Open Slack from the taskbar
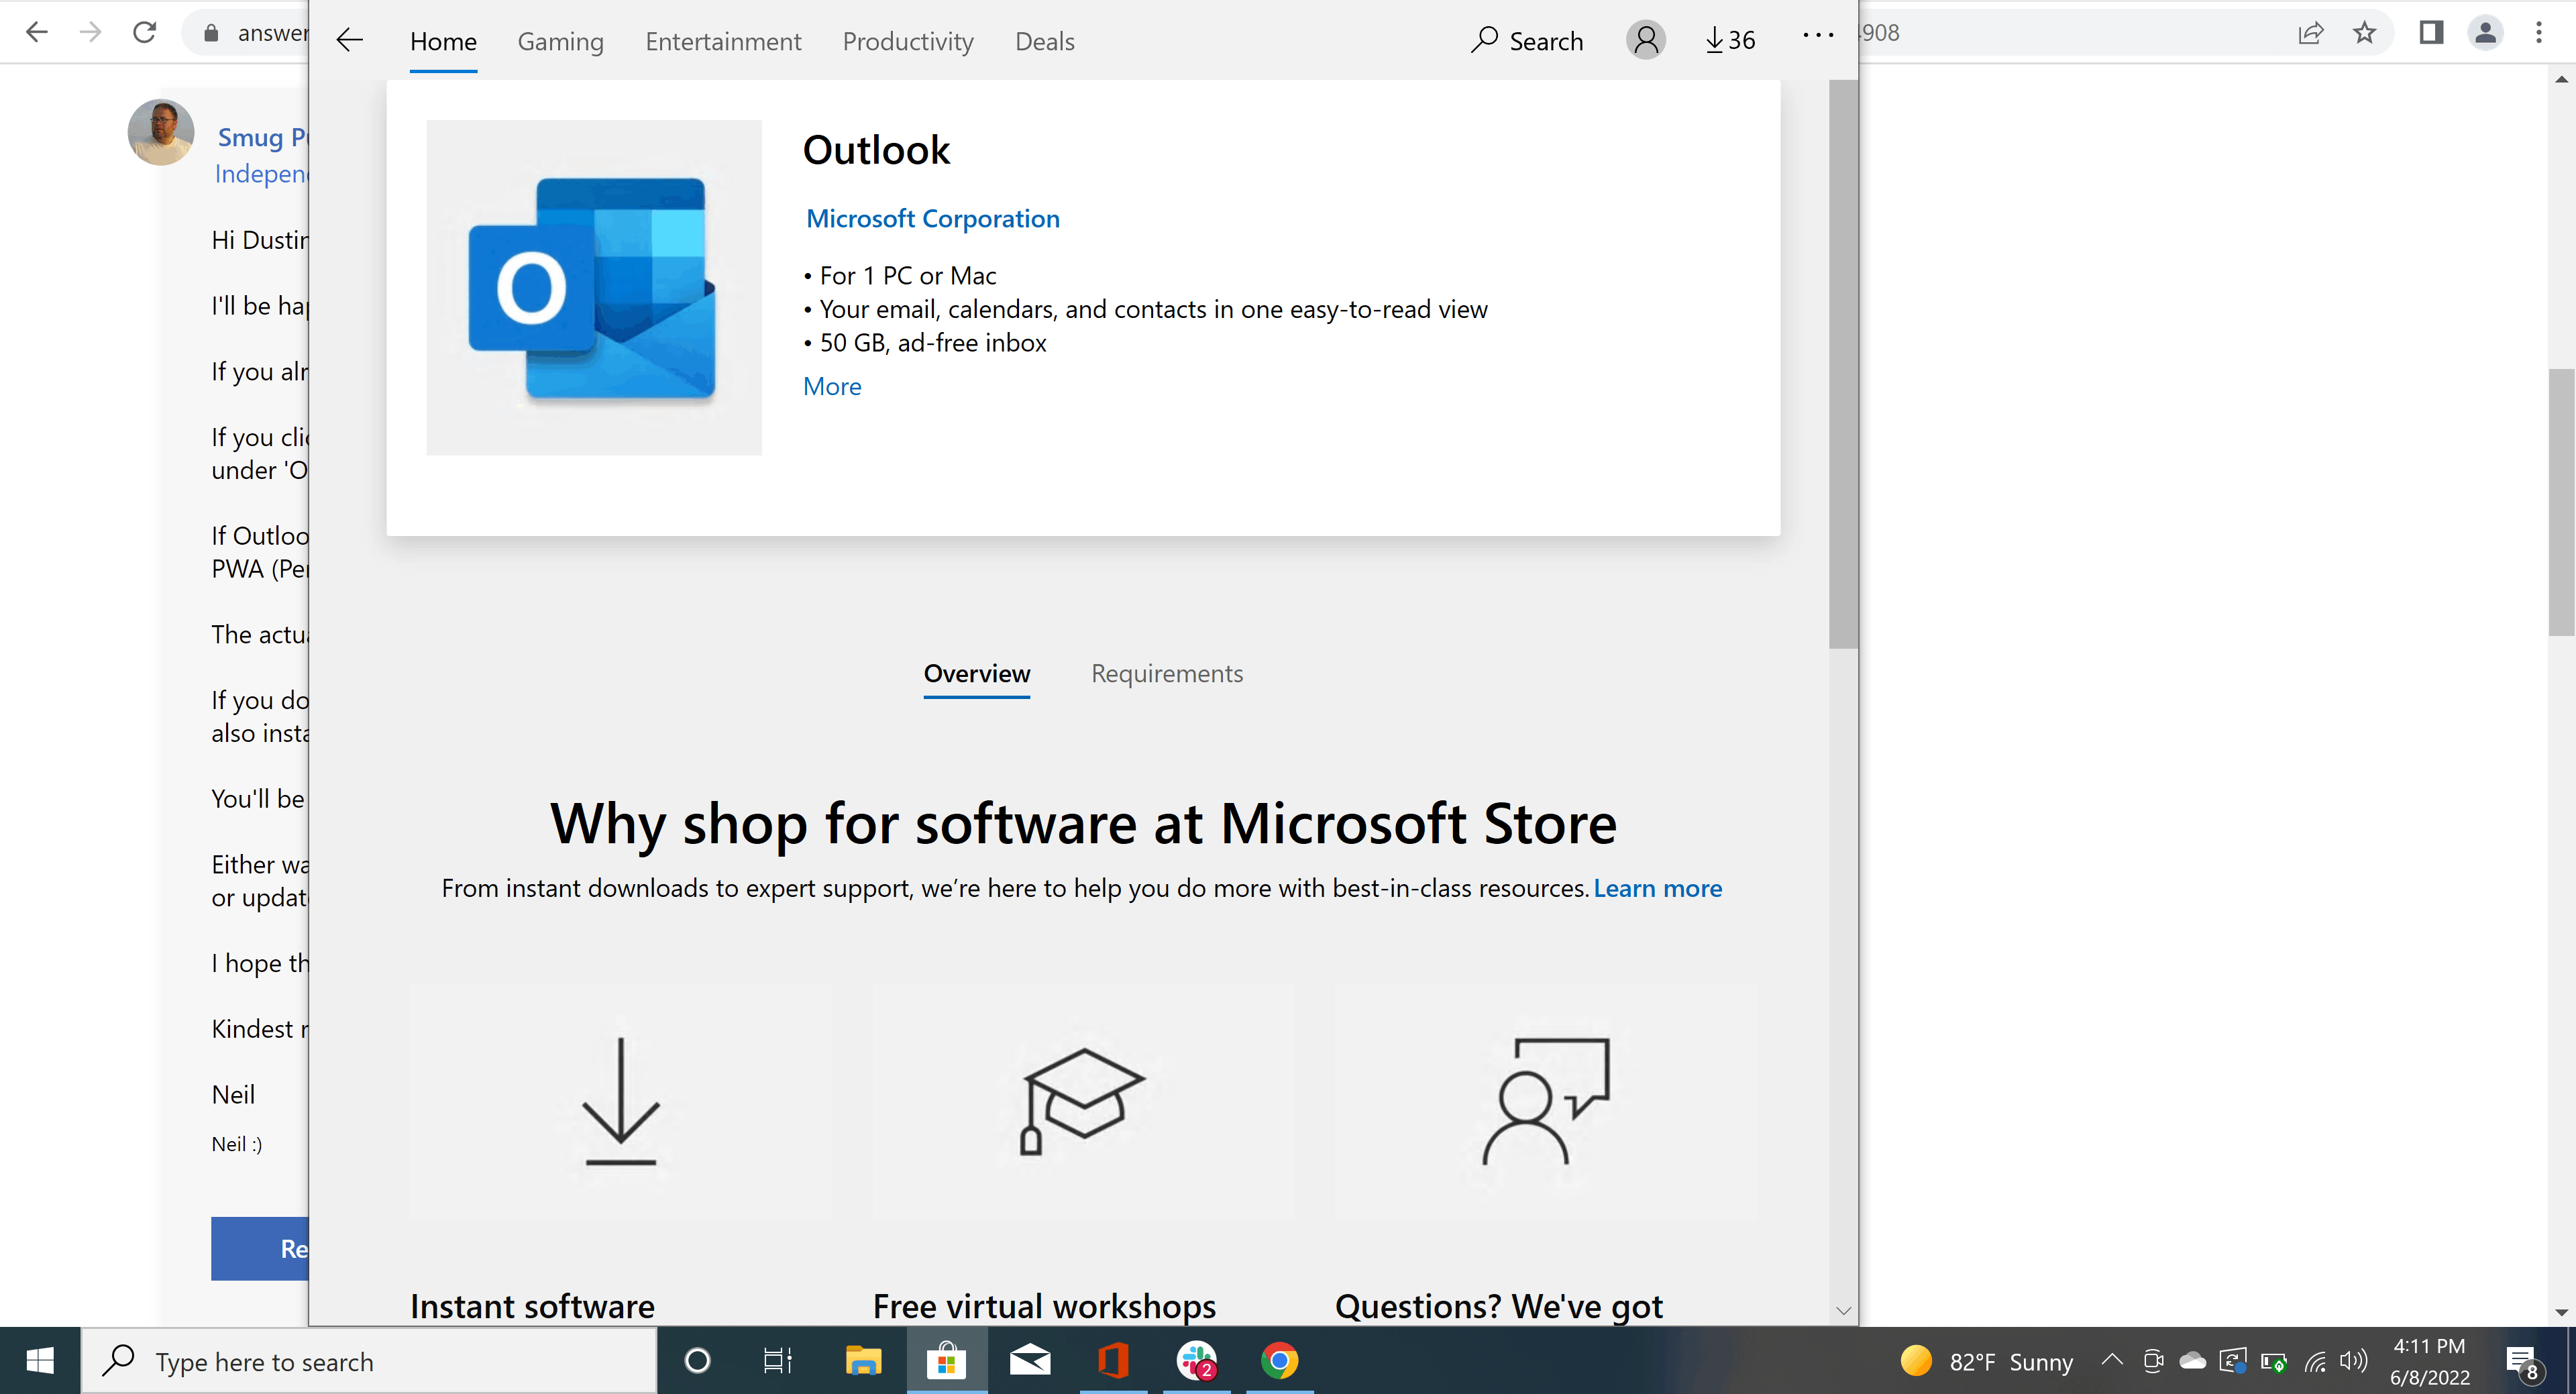2576x1394 pixels. [x=1197, y=1361]
